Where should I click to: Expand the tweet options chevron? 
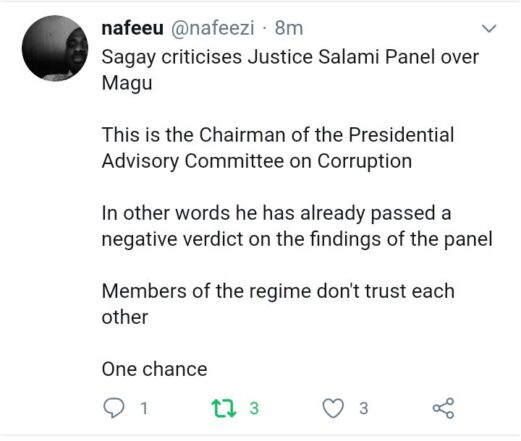point(489,29)
